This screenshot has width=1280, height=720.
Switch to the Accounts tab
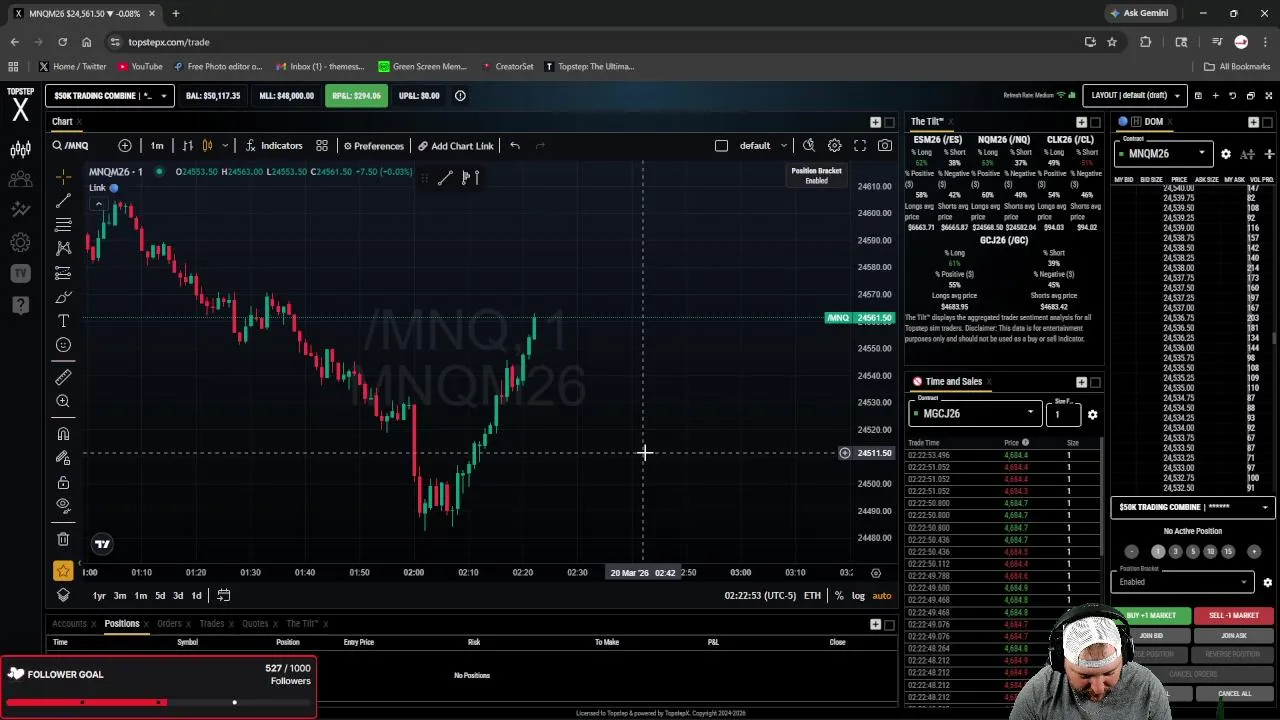pyautogui.click(x=70, y=624)
